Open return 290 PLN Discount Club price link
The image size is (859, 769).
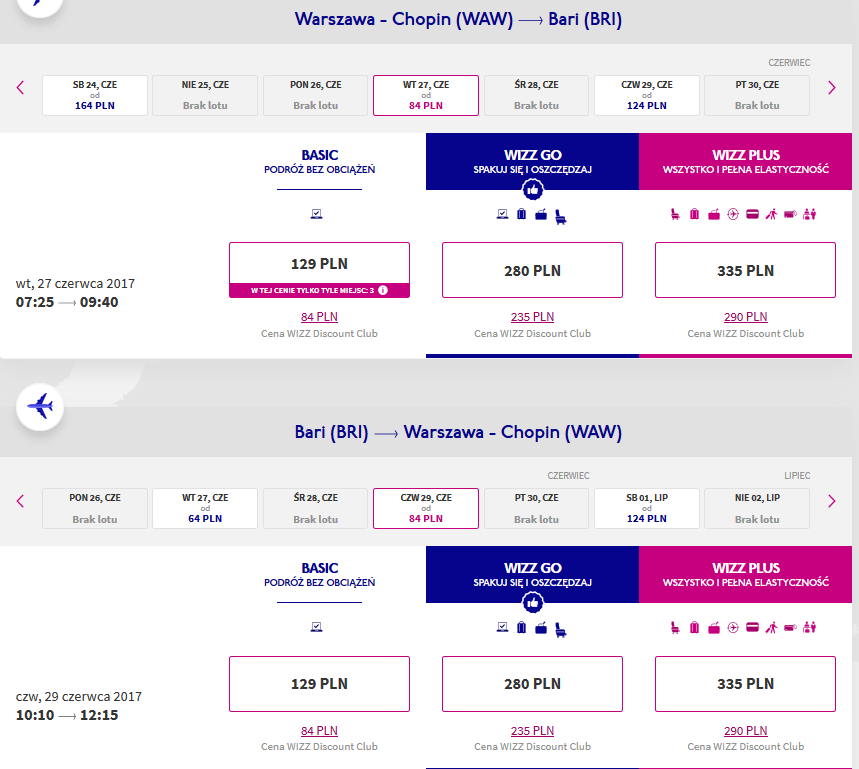click(746, 731)
